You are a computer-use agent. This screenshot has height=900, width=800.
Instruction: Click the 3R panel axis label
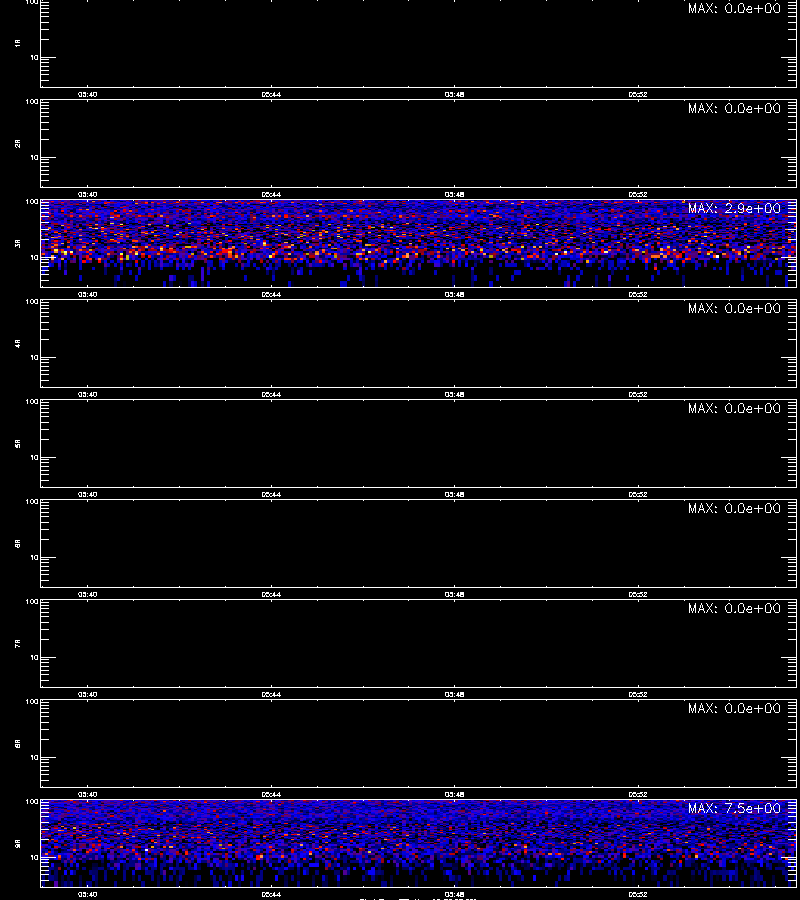pos(18,243)
